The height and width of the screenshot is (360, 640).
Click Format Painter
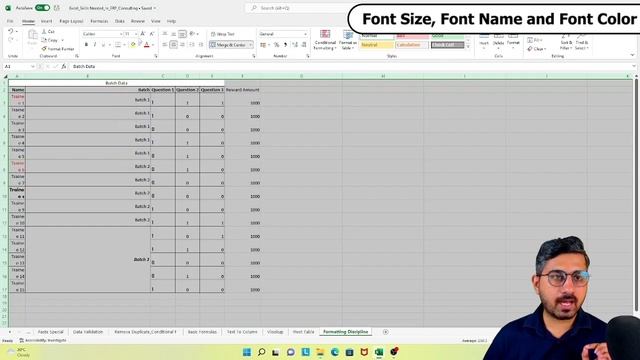58,49
